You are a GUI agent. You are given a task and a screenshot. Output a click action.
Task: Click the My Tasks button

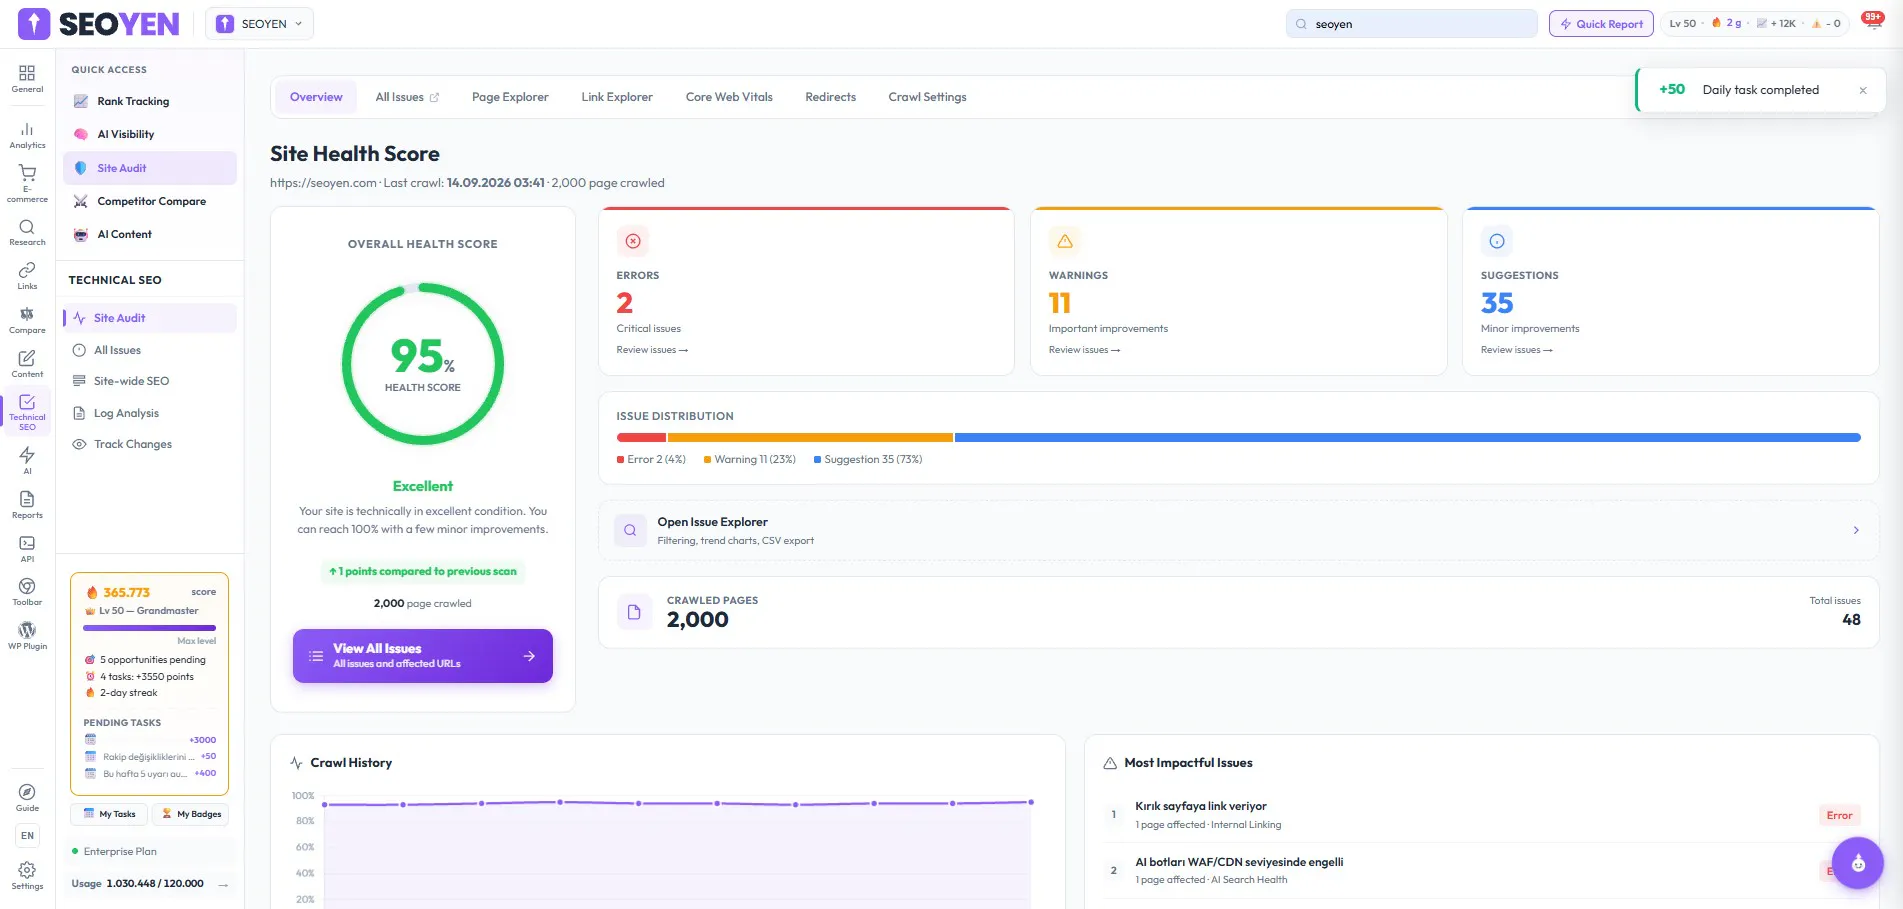109,814
